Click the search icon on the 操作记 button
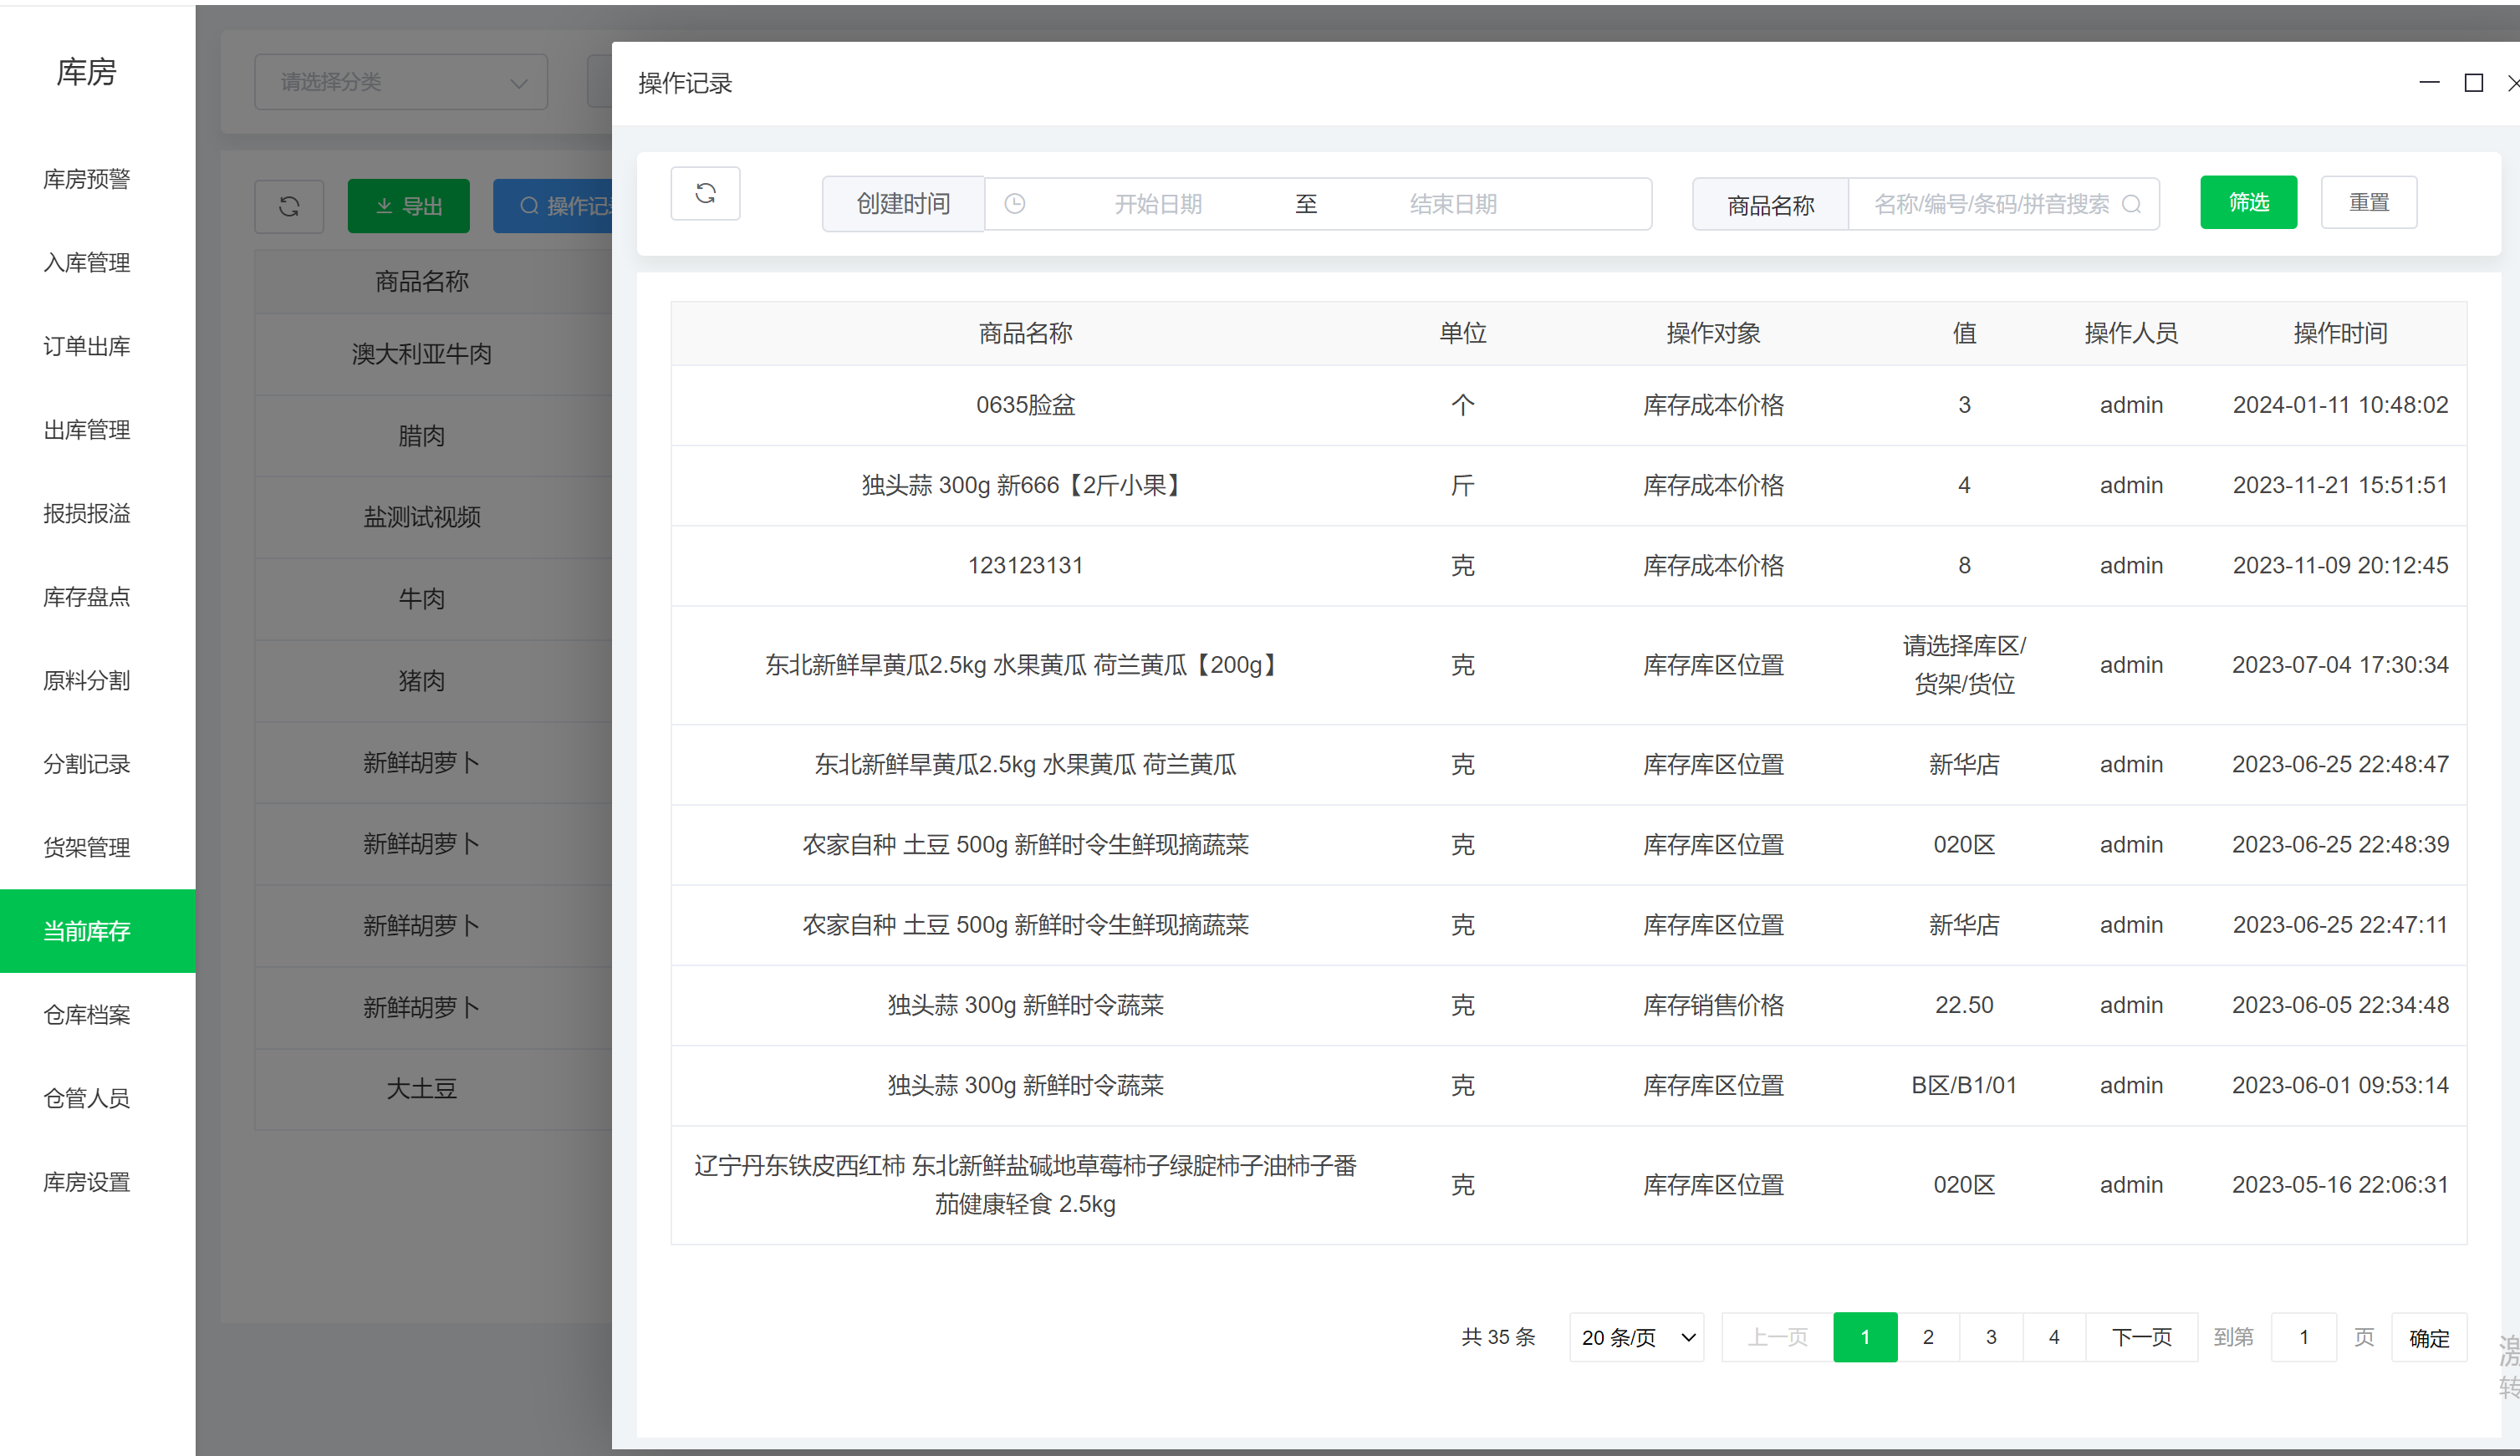This screenshot has height=1456, width=2520. (x=530, y=205)
